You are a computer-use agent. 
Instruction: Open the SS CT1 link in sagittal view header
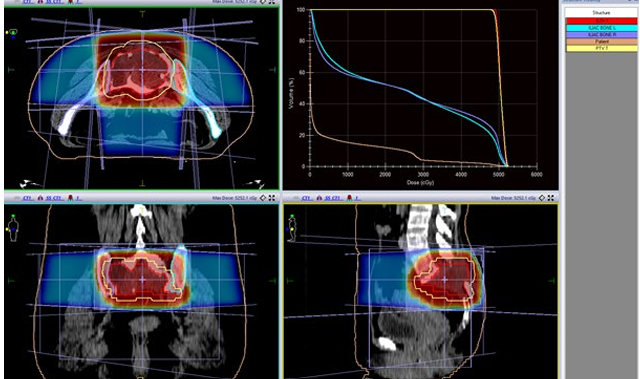pos(334,198)
